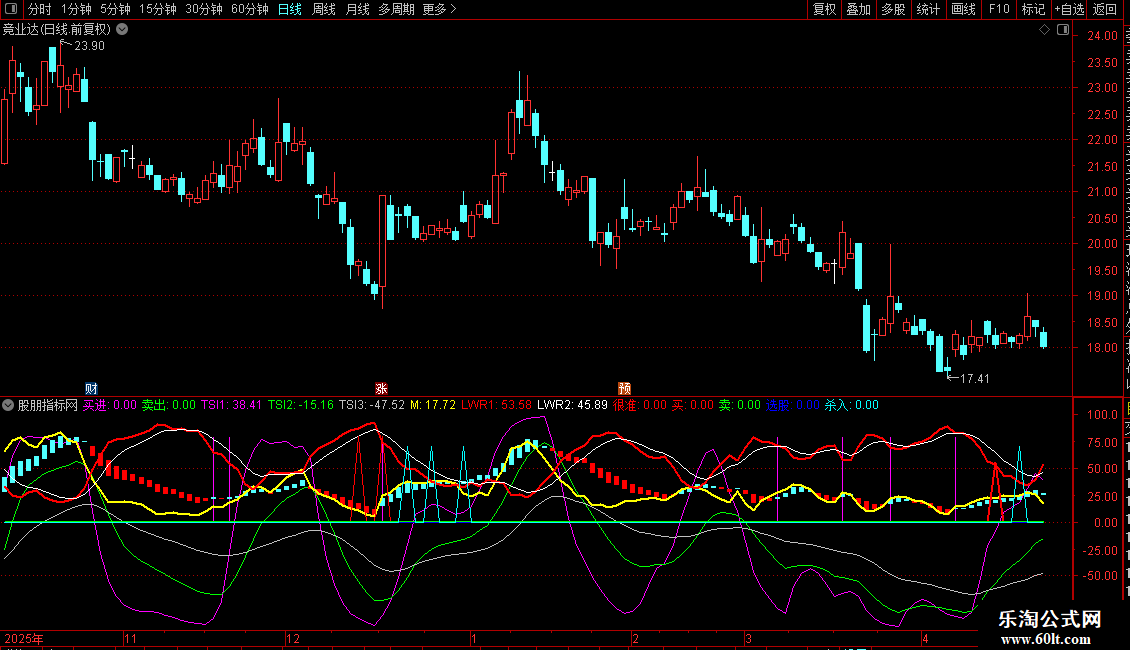Click the 预 forecast marker on timeline

click(x=624, y=389)
